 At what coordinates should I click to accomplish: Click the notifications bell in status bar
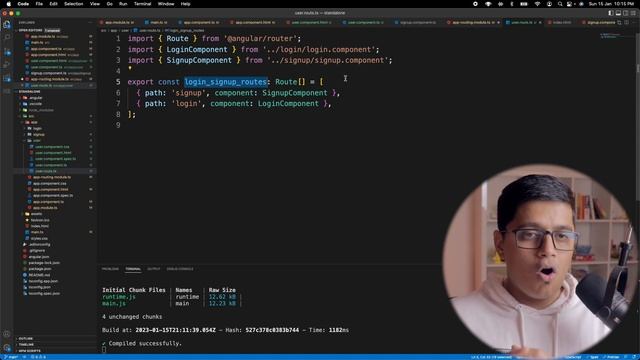(635, 357)
